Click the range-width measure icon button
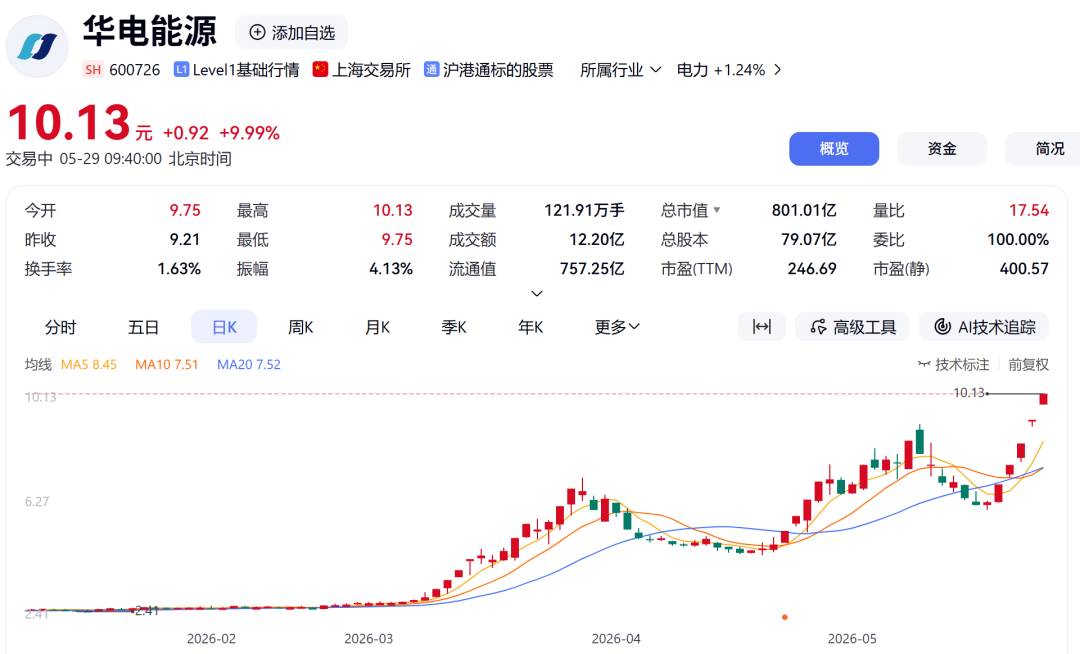 [x=762, y=327]
